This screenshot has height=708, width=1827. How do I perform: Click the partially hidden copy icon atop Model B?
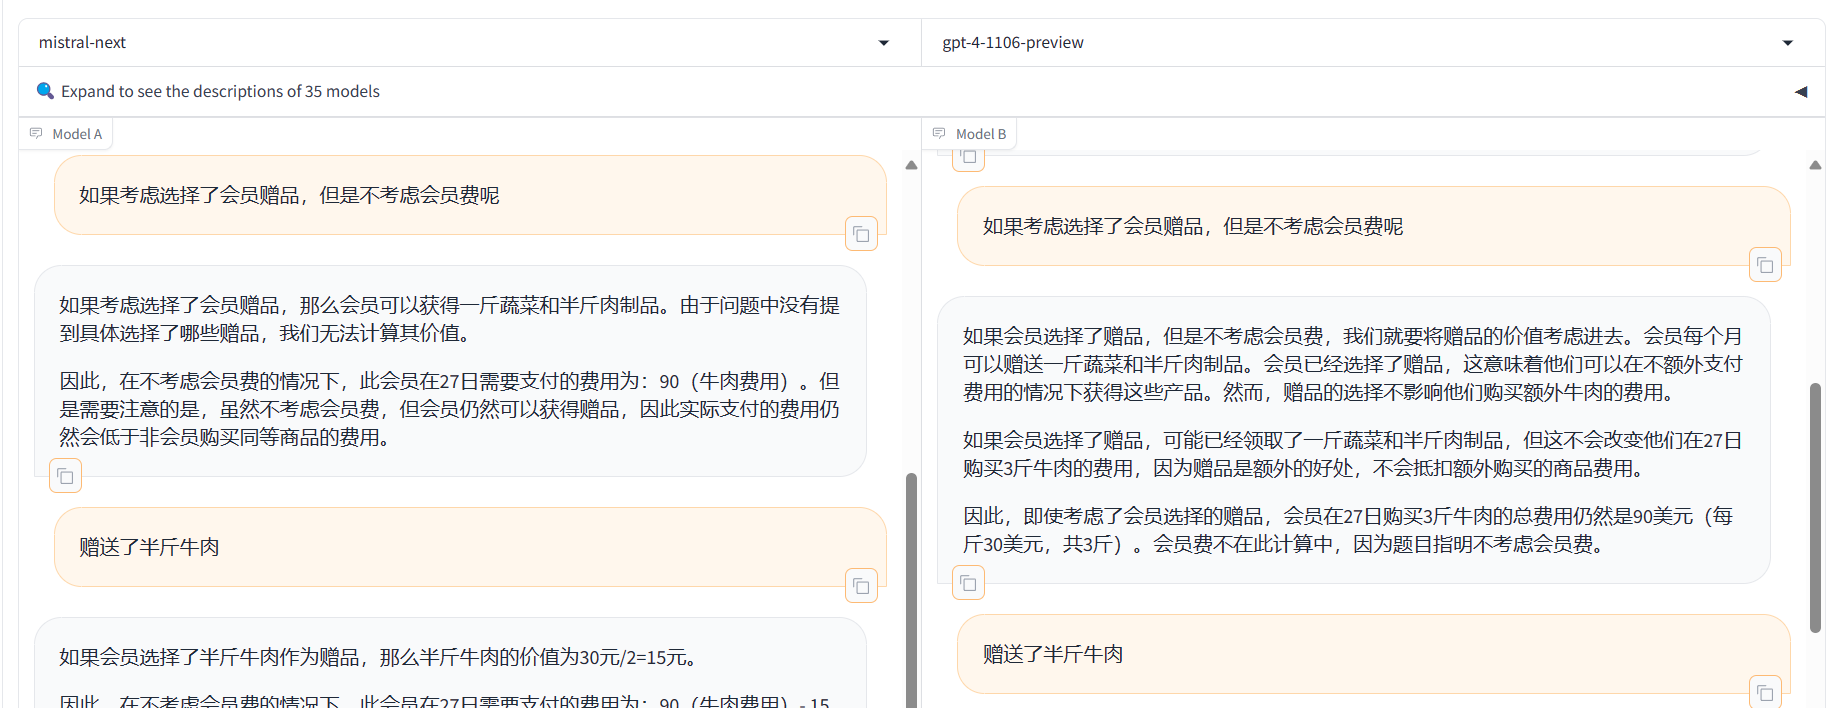tap(968, 157)
